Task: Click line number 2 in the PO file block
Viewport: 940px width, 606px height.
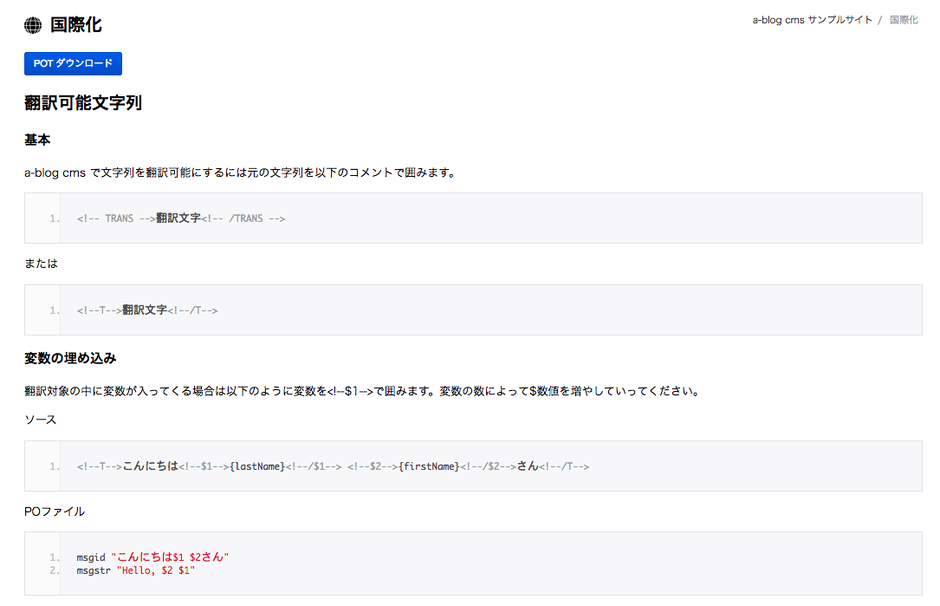Action: pyautogui.click(x=54, y=570)
